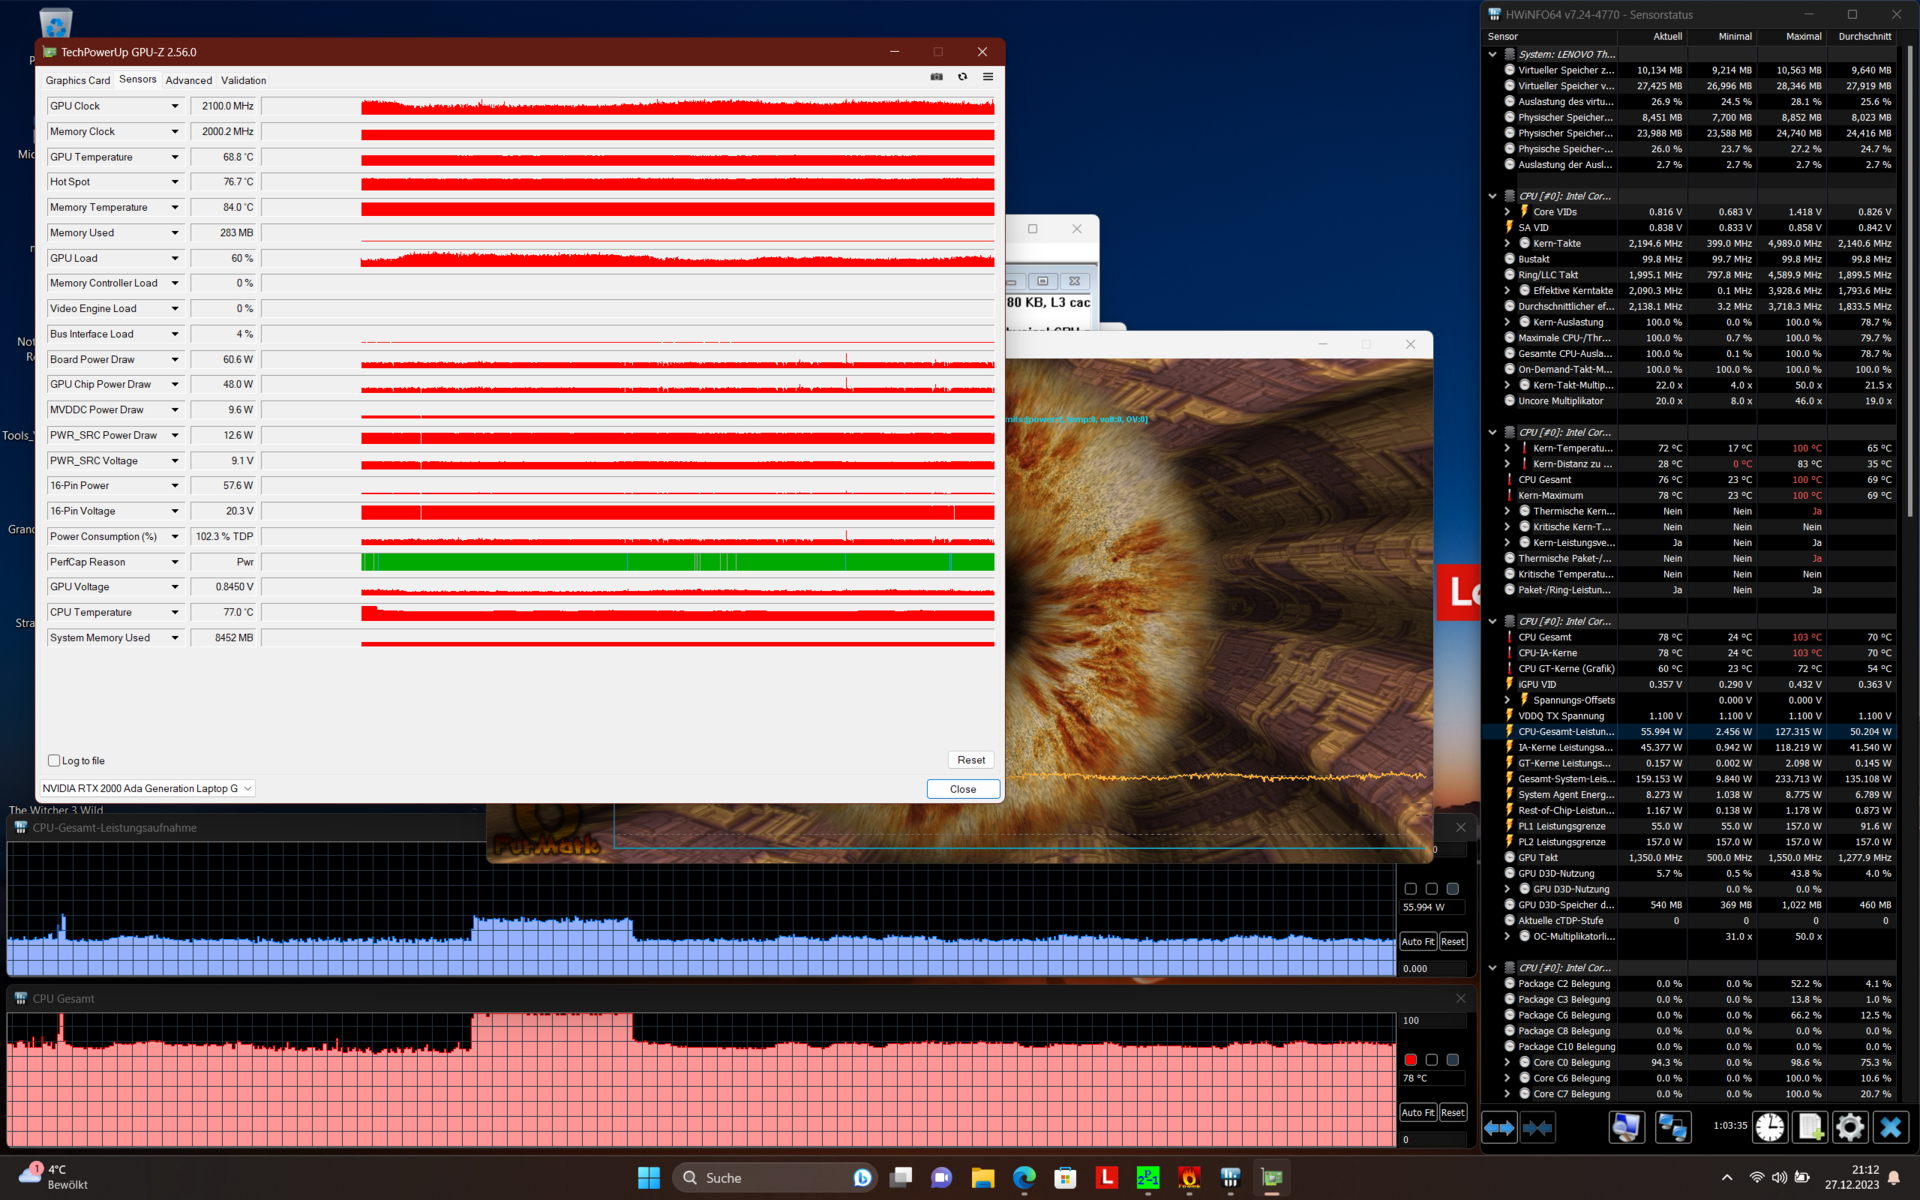Switch to the Advanced tab
Viewport: 1920px width, 1200px height.
coord(189,80)
